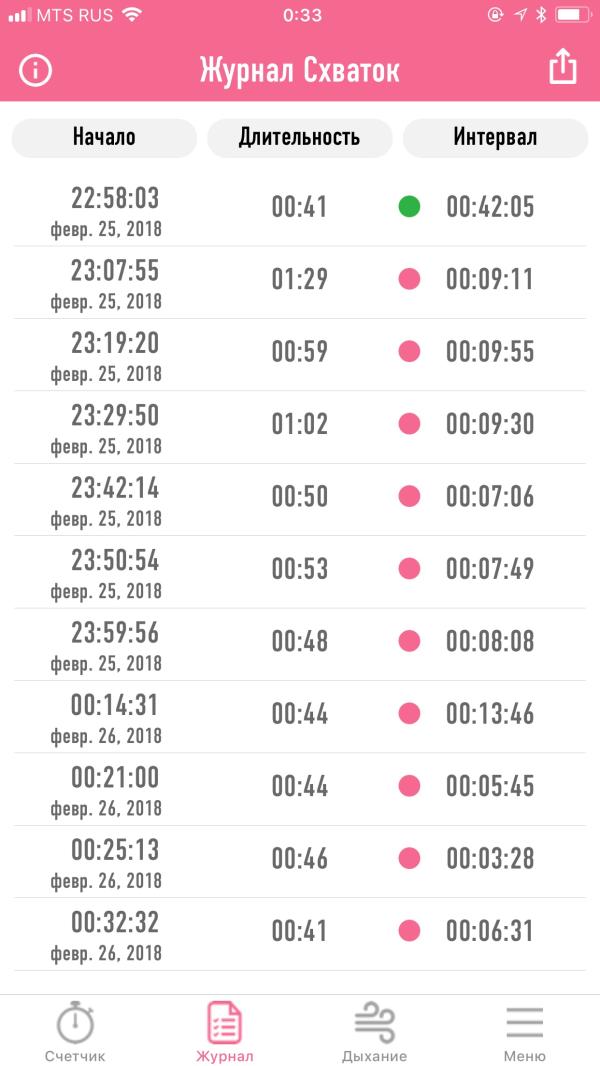Click the Интервал column header
The width and height of the screenshot is (600, 1066).
tap(495, 138)
